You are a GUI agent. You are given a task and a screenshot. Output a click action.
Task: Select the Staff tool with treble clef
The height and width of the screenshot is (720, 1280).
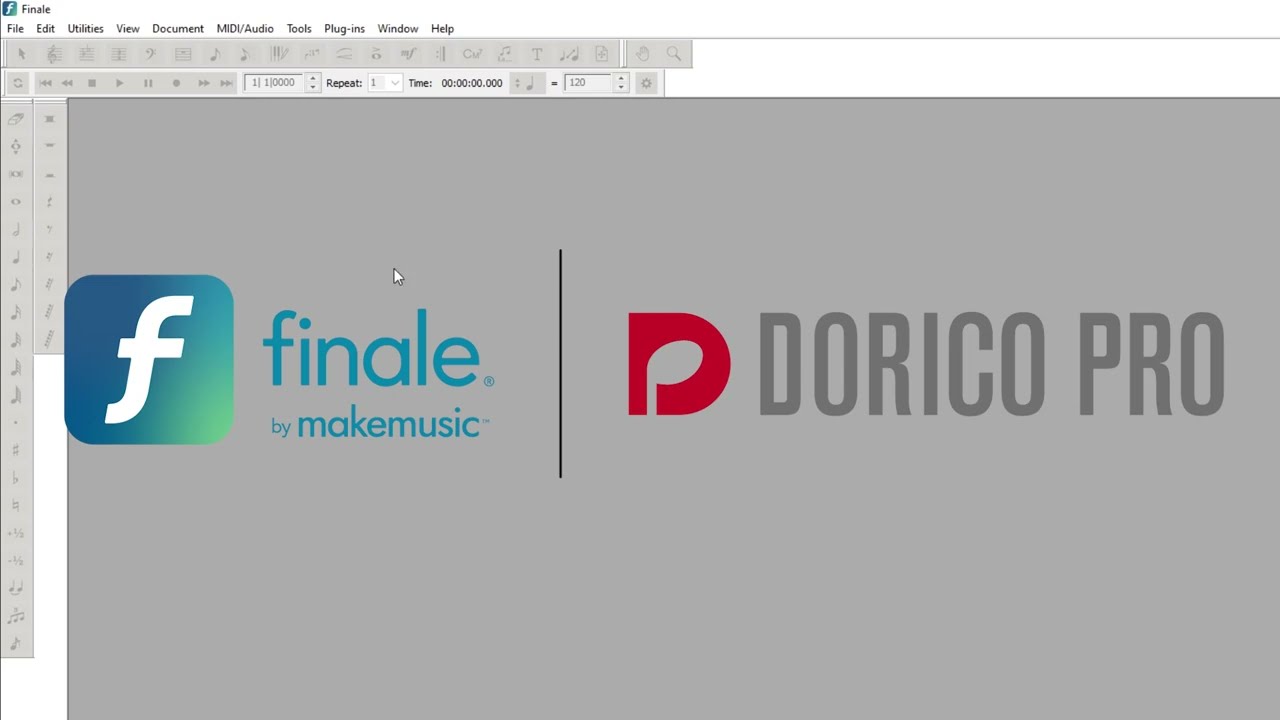pyautogui.click(x=54, y=54)
